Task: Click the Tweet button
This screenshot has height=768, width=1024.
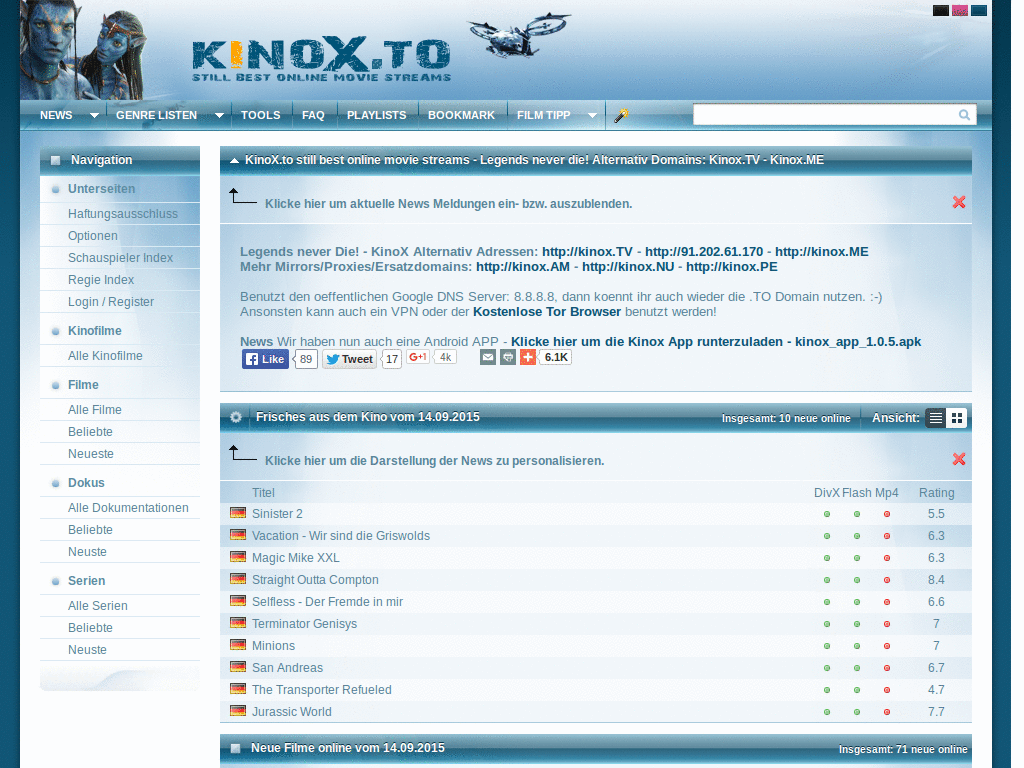Action: tap(349, 359)
